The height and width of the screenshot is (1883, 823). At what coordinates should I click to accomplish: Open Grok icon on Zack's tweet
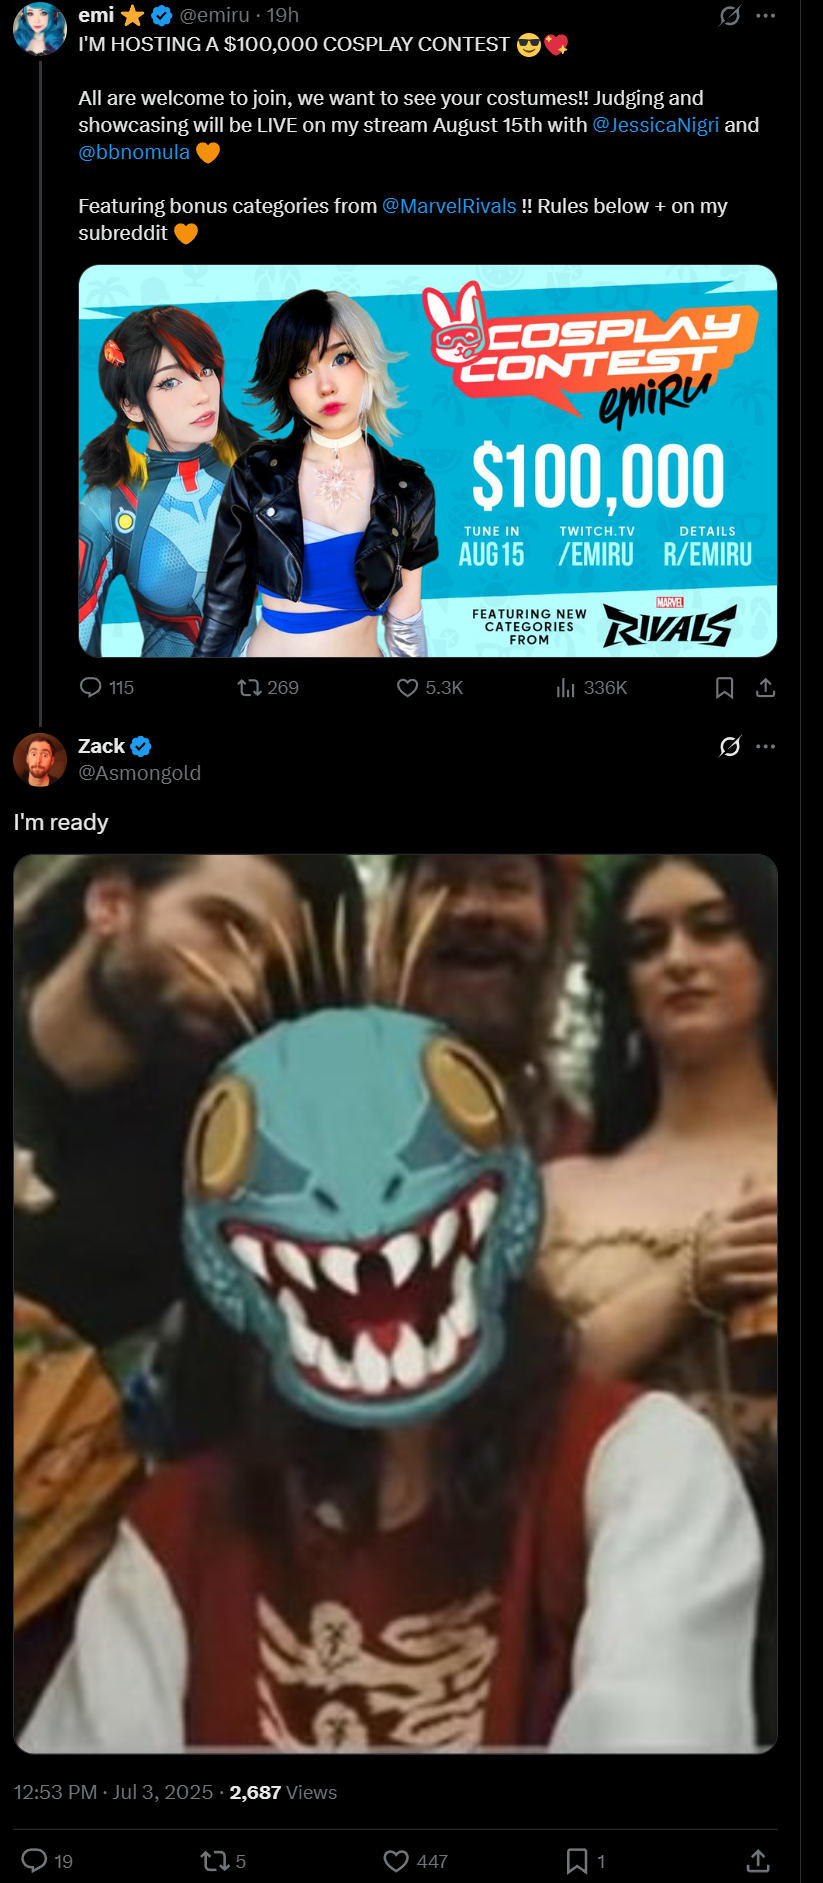pos(730,746)
